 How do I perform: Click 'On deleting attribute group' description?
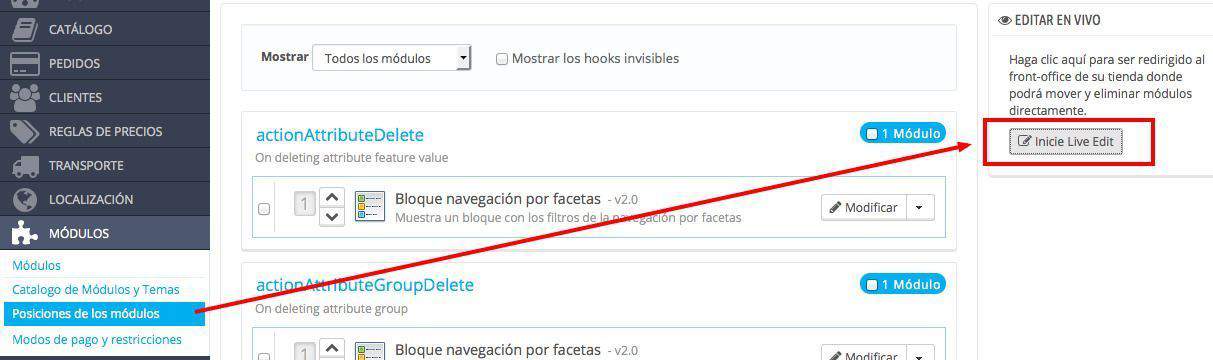(x=331, y=309)
